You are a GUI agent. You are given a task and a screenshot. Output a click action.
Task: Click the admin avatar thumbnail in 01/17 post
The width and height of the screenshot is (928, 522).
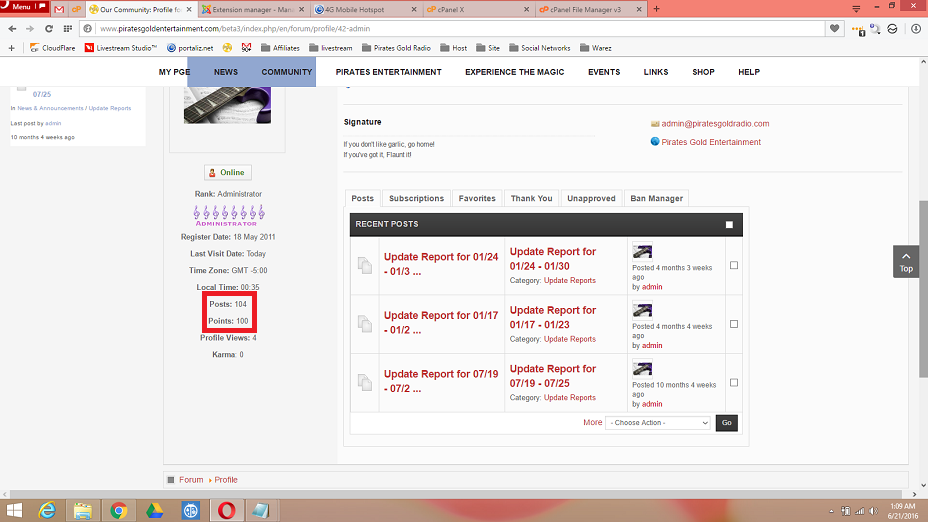coord(642,311)
